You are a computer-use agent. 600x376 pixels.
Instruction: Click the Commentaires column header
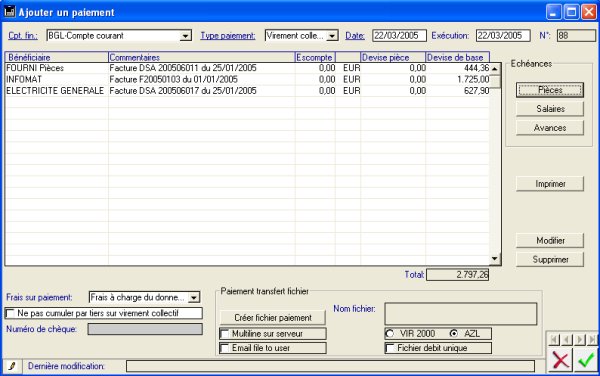(202, 57)
